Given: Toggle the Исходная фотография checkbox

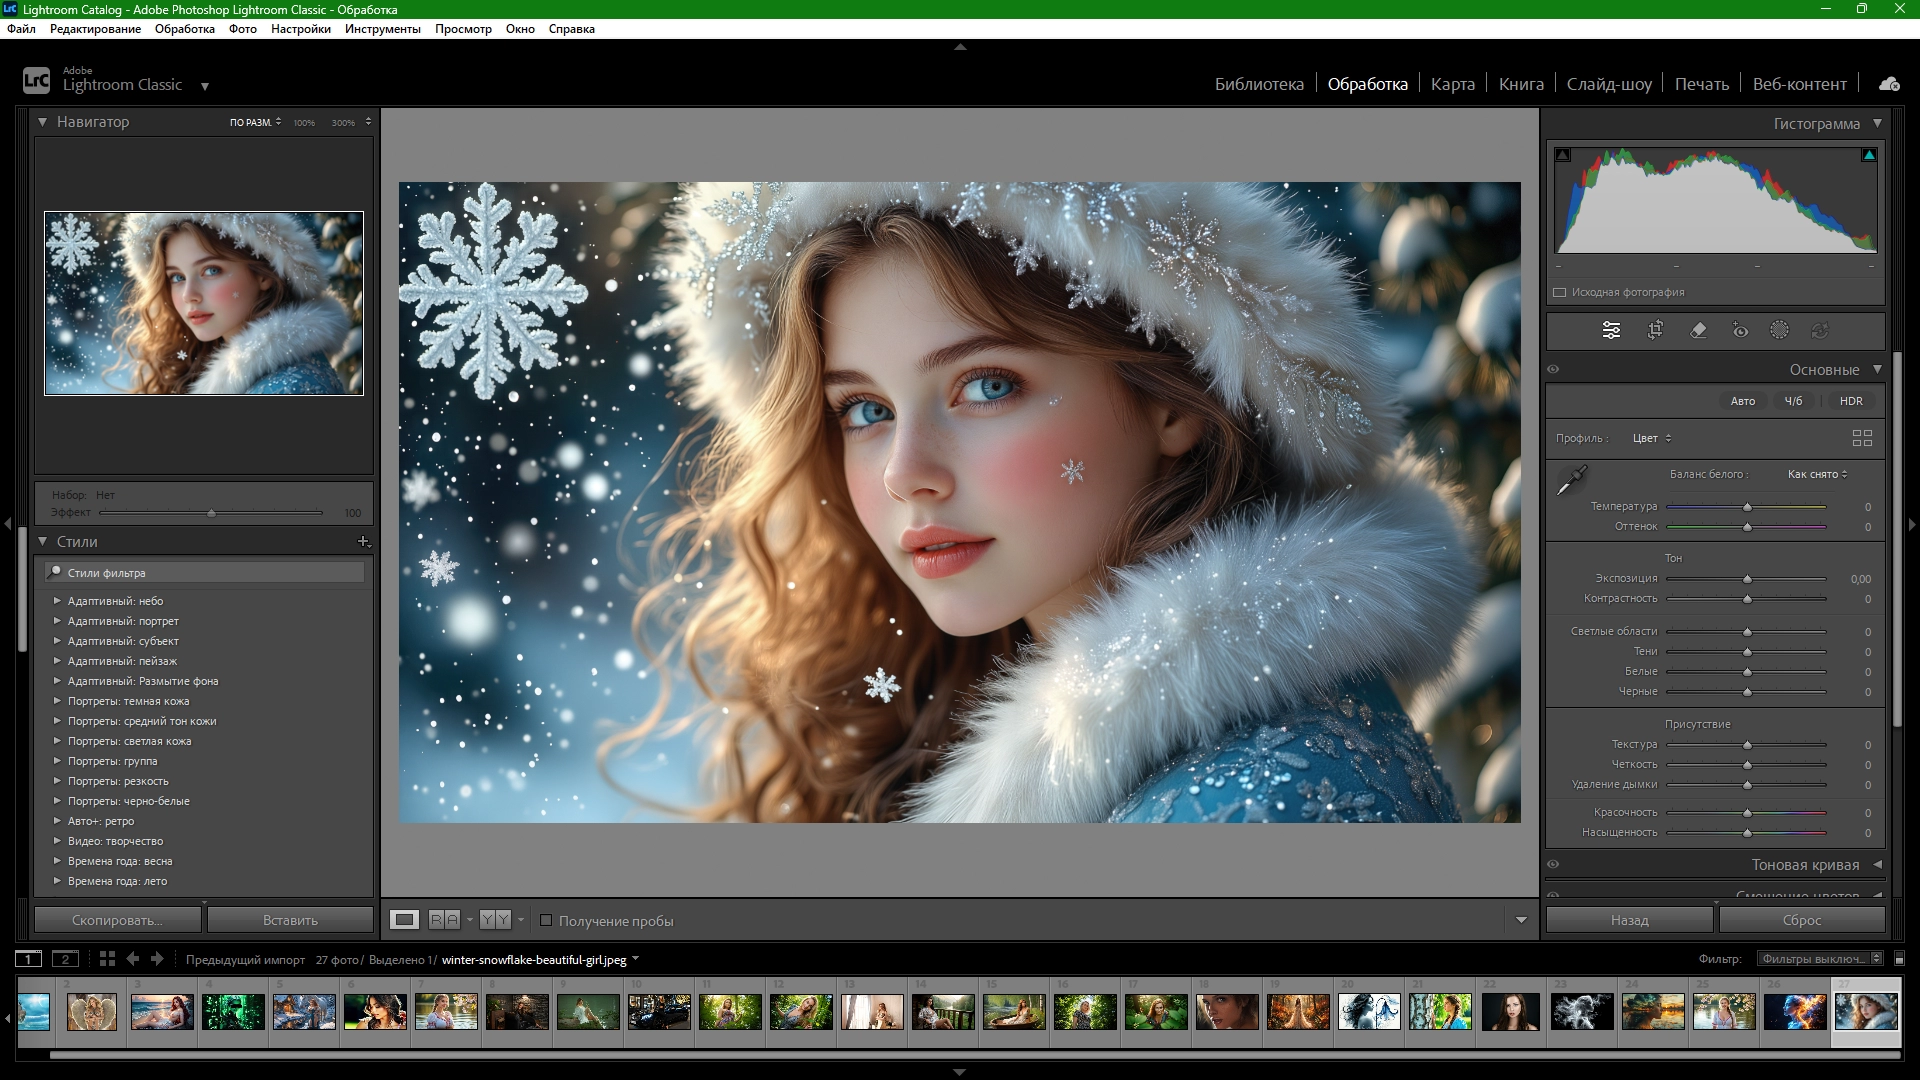Looking at the screenshot, I should pos(1559,292).
